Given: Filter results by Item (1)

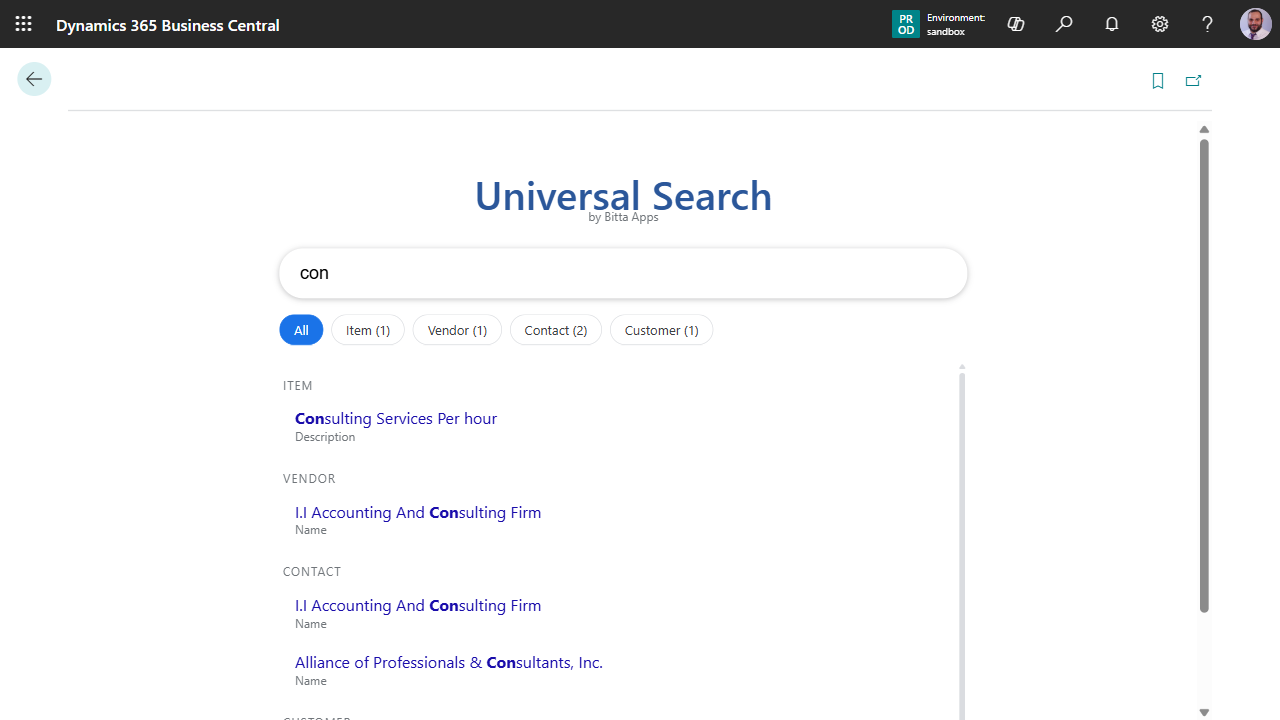Looking at the screenshot, I should click(368, 330).
